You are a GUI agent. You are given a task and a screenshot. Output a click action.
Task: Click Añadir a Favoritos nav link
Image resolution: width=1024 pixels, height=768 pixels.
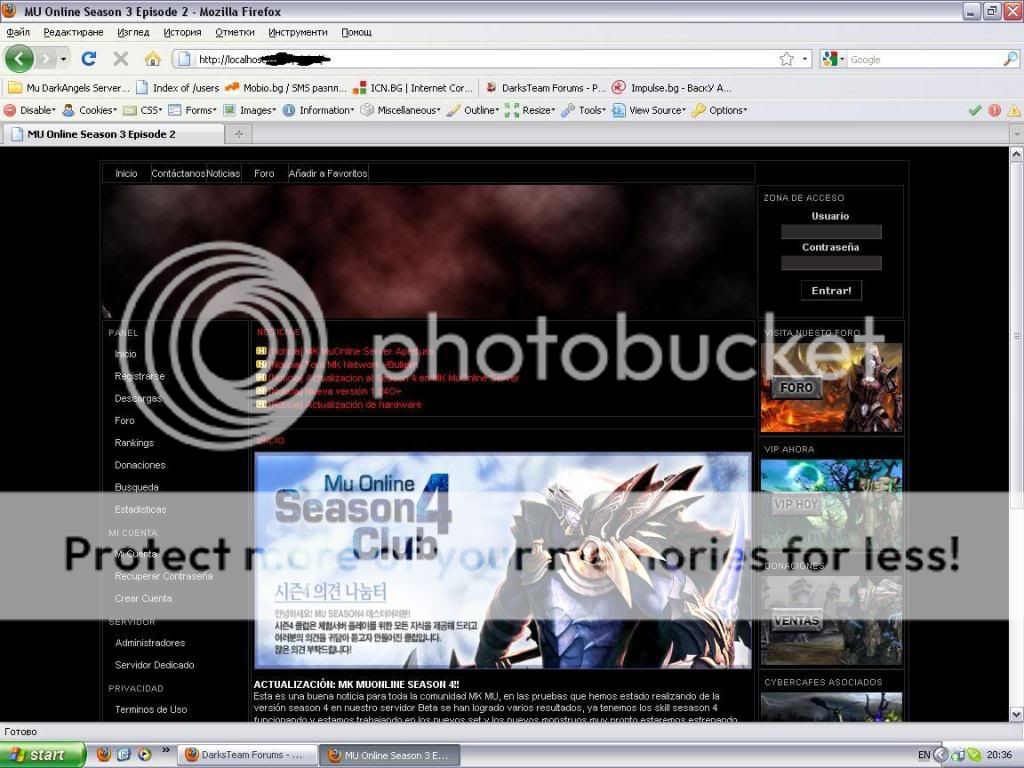(328, 174)
